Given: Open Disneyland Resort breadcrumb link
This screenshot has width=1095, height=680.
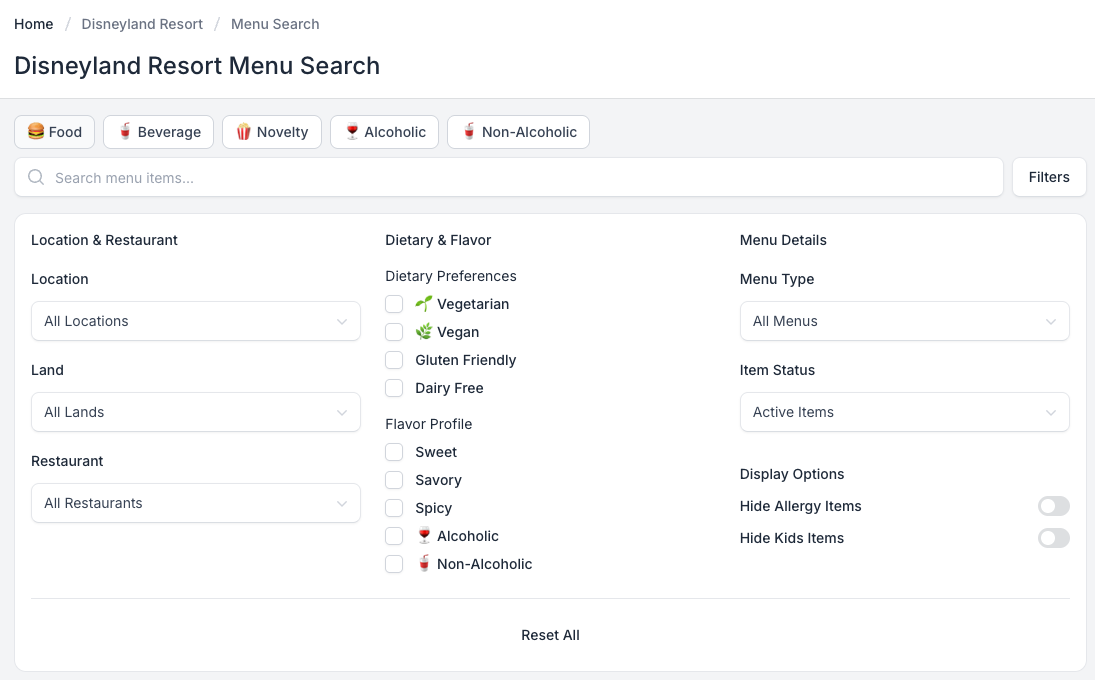Looking at the screenshot, I should coord(142,24).
